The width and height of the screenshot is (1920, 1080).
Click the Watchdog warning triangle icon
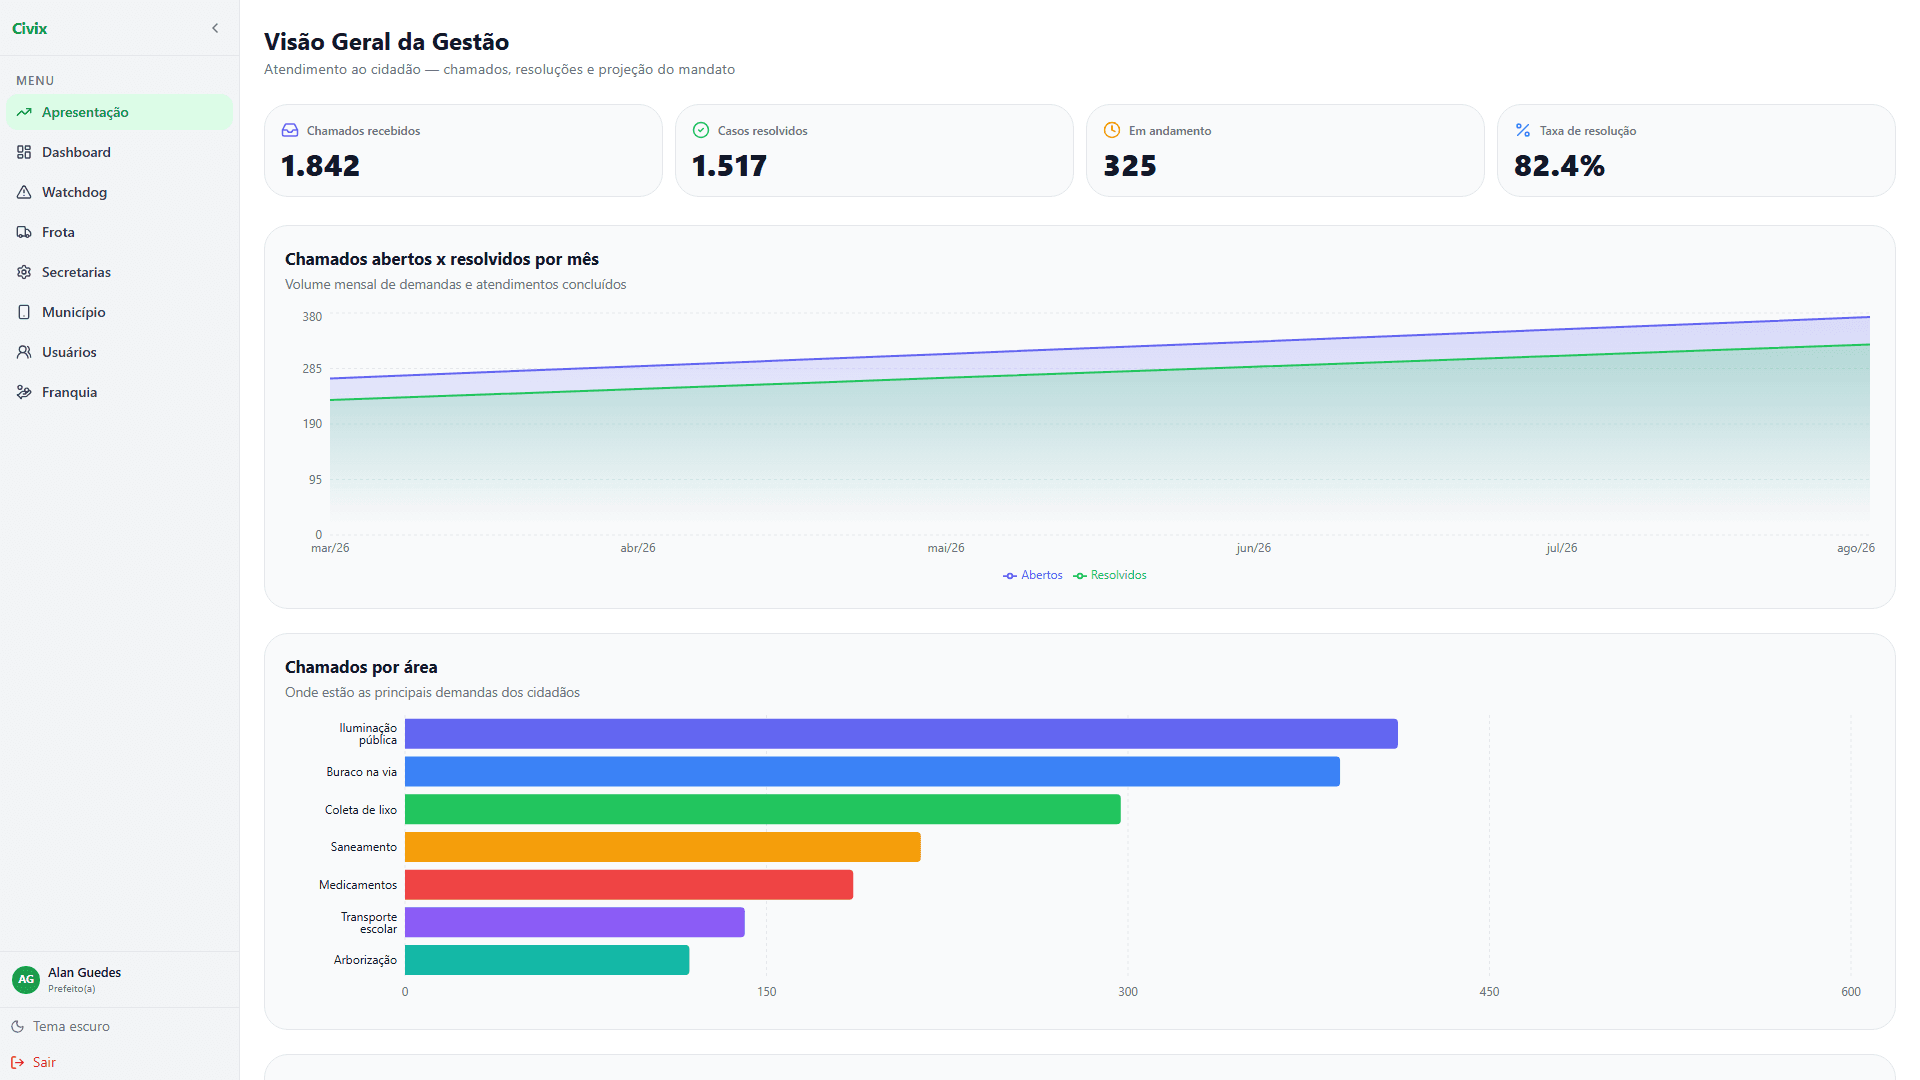pos(24,192)
